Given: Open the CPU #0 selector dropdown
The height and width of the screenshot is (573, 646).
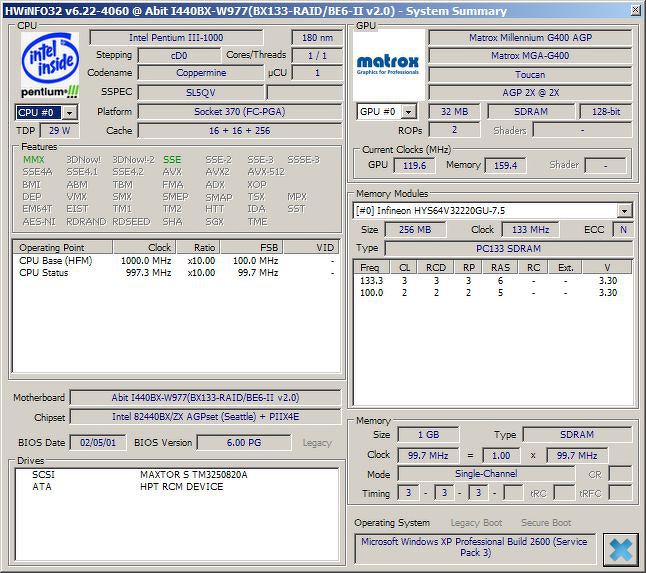Looking at the screenshot, I should coord(70,112).
